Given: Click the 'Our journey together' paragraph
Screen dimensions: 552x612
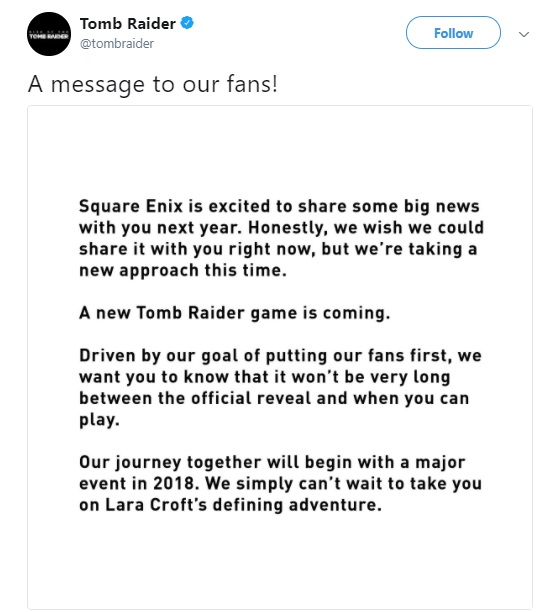Looking at the screenshot, I should point(280,483).
